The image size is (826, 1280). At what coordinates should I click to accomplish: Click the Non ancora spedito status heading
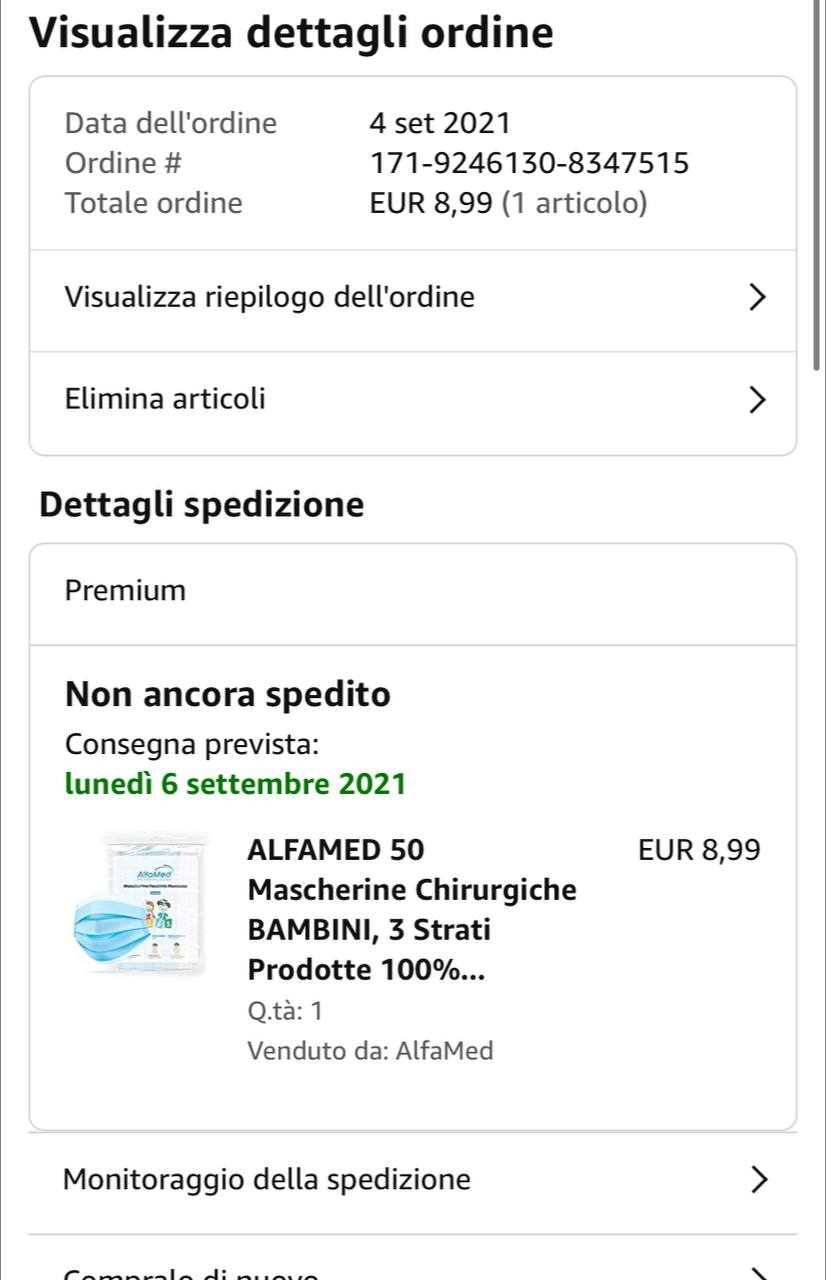227,694
